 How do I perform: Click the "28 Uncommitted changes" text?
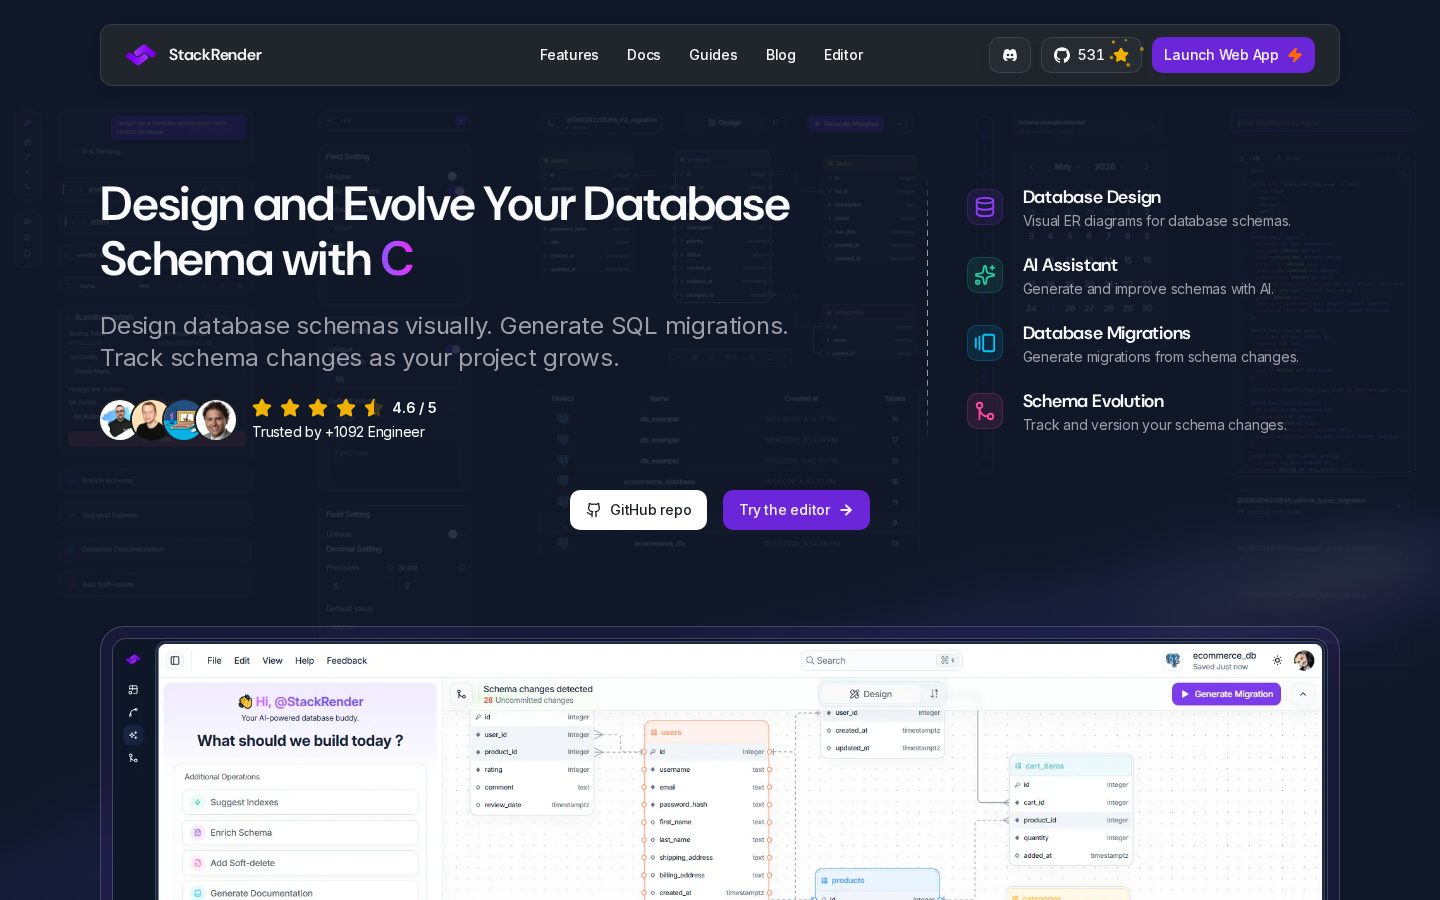point(528,700)
